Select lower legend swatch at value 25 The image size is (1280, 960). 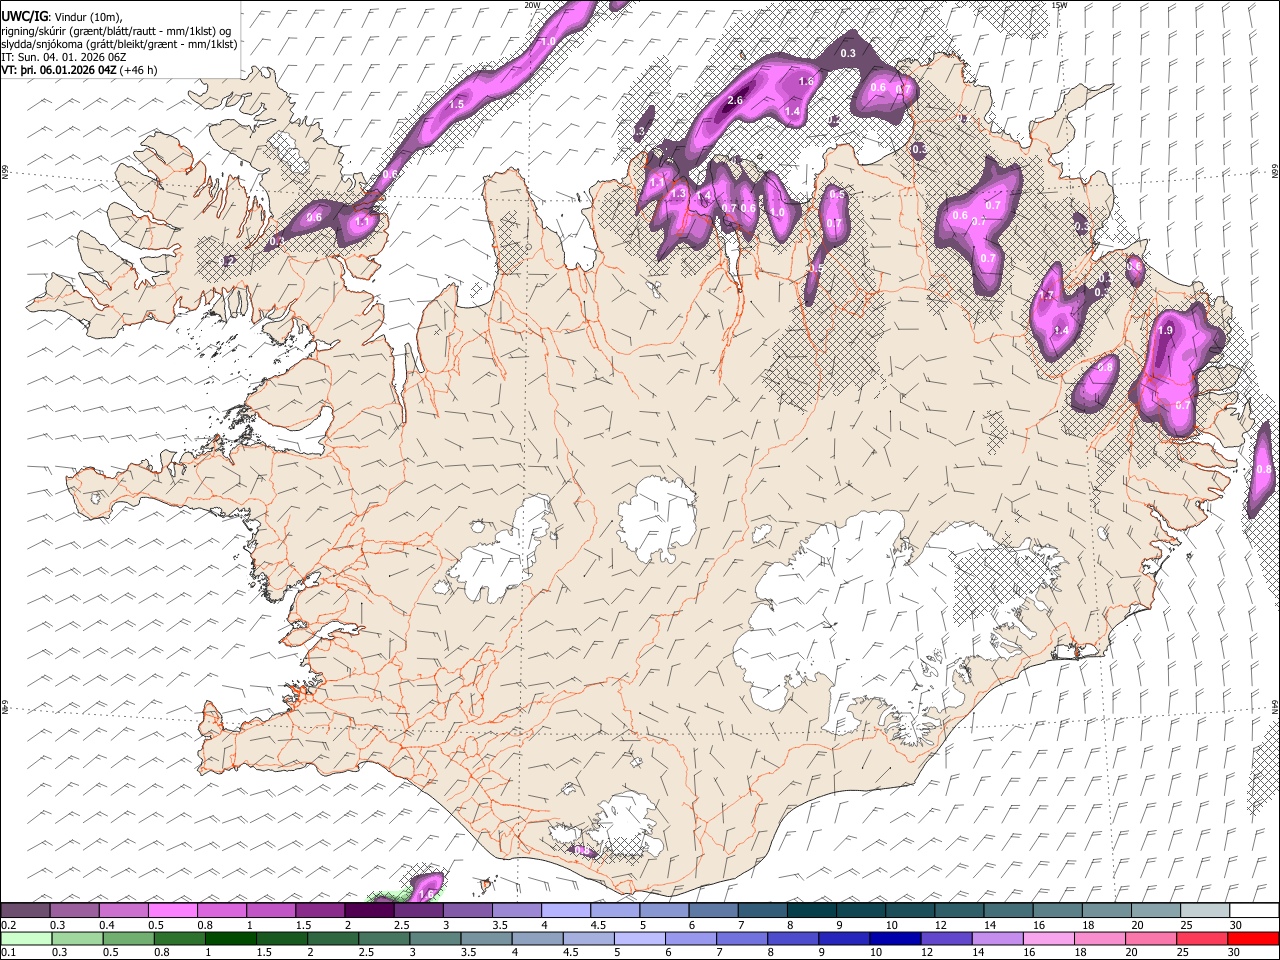(1201, 938)
